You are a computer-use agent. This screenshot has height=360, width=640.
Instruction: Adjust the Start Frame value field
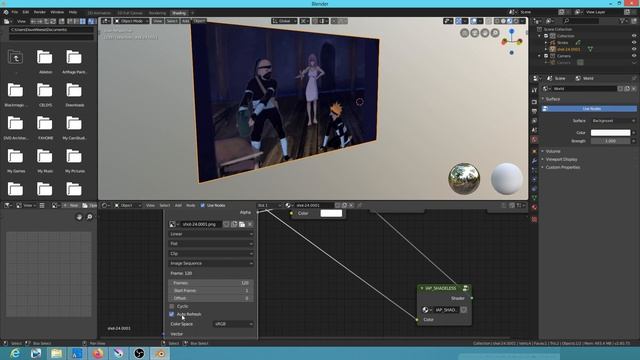211,291
